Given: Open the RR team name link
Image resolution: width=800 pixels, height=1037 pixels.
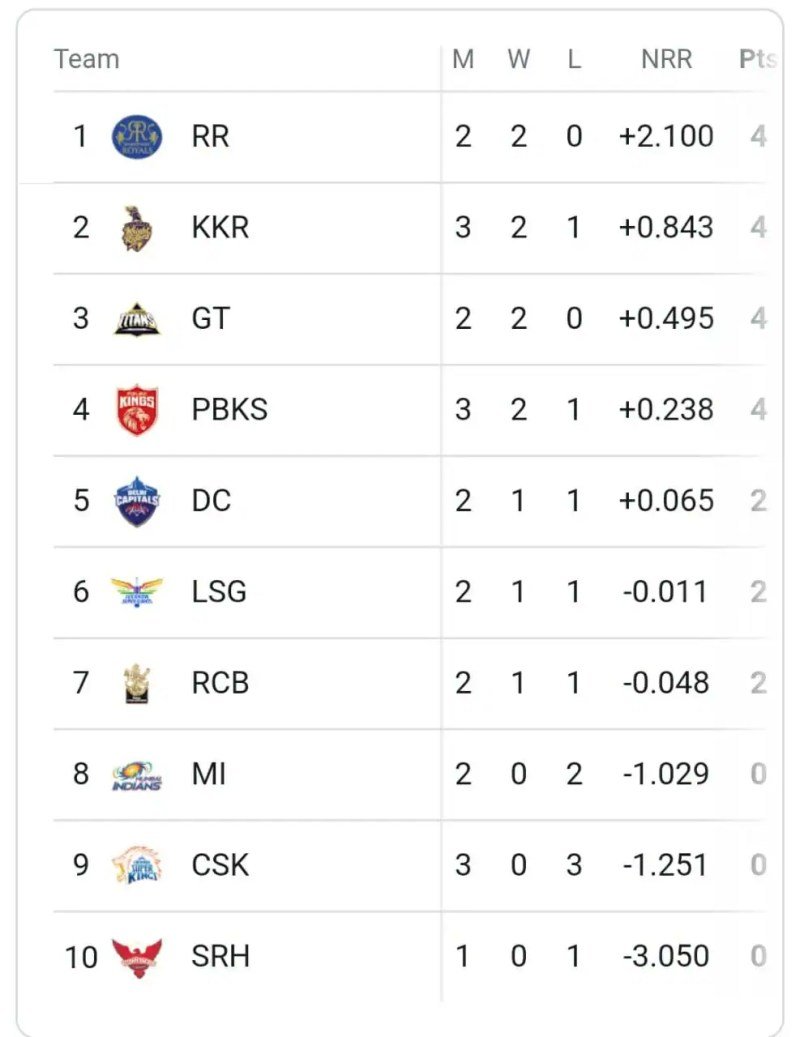Looking at the screenshot, I should [x=210, y=136].
